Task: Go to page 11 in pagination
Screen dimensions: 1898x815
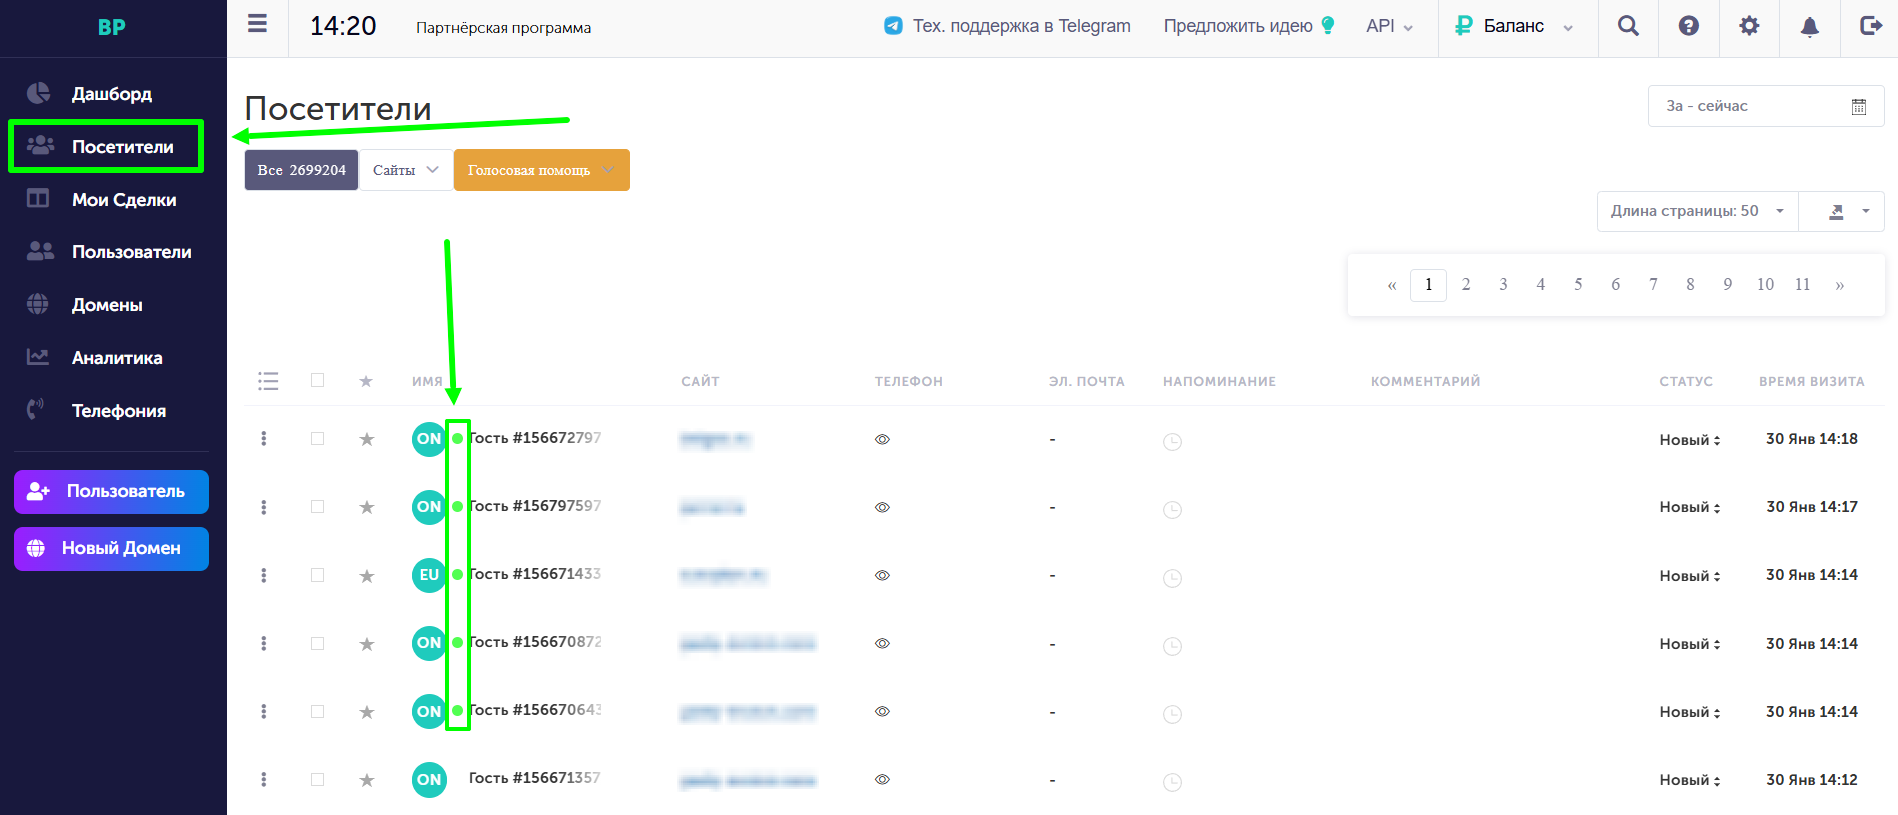Action: [1802, 285]
